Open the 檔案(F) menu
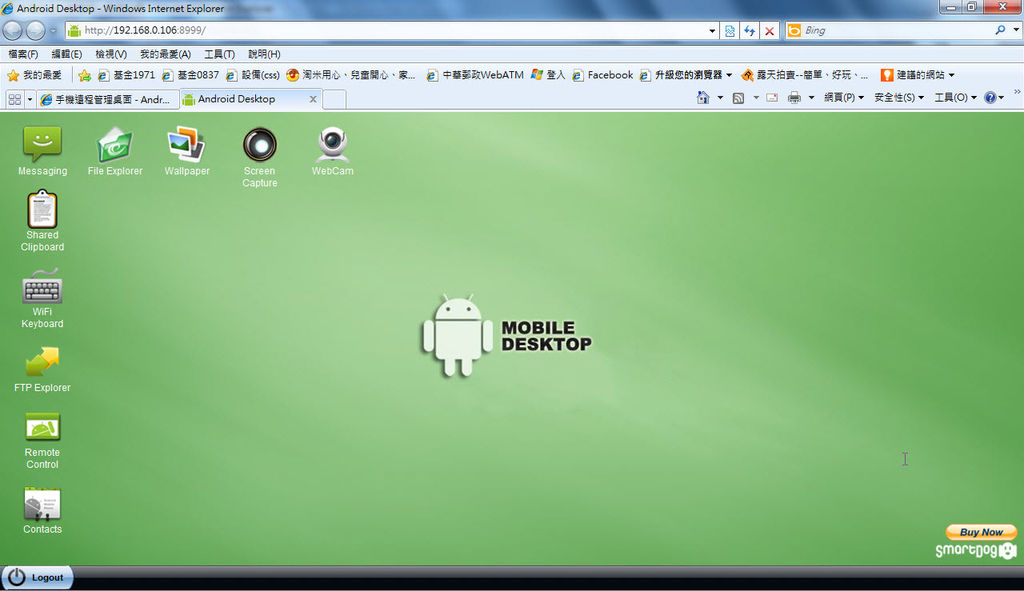The height and width of the screenshot is (591, 1024). (23, 54)
